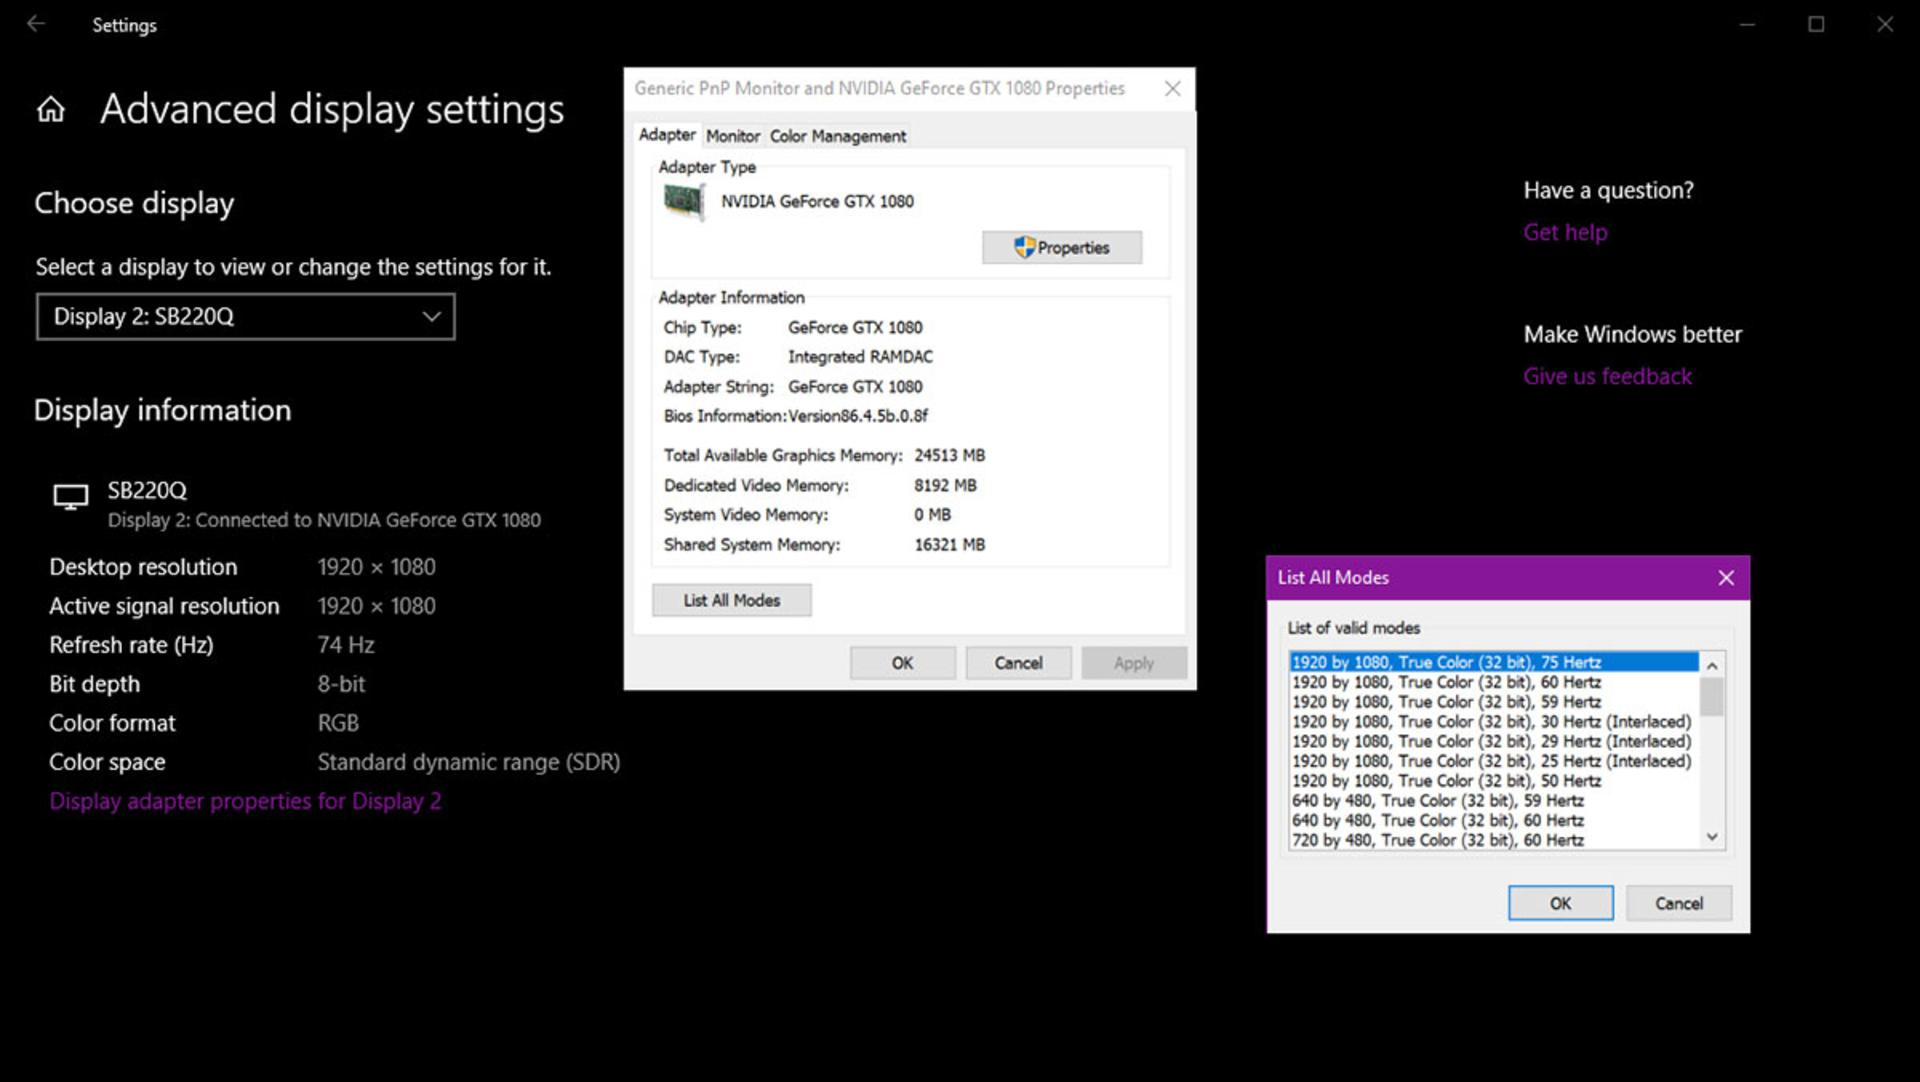Click the SB220Q monitor icon
This screenshot has width=1920, height=1082.
click(x=70, y=497)
